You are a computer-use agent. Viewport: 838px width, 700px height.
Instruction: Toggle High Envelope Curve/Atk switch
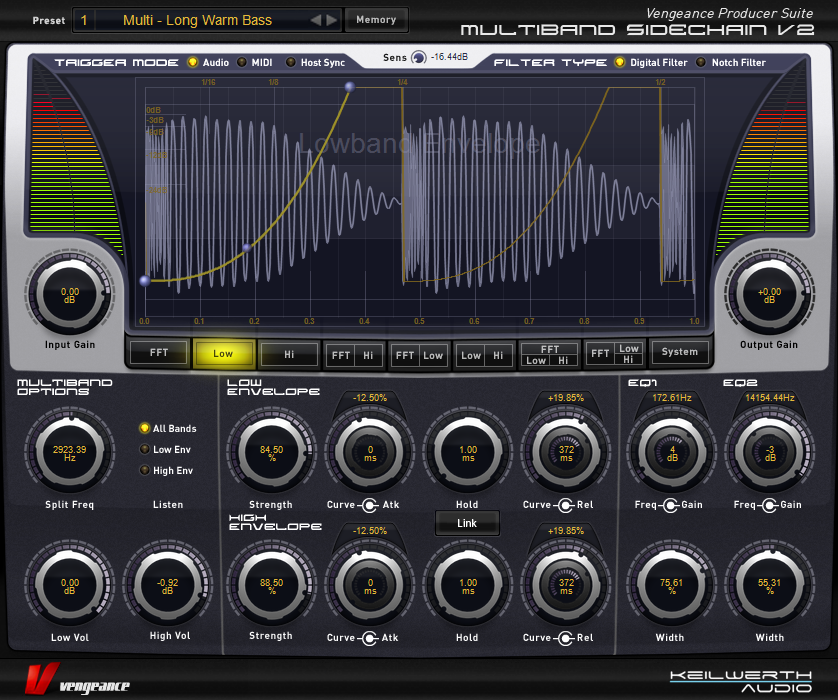369,638
